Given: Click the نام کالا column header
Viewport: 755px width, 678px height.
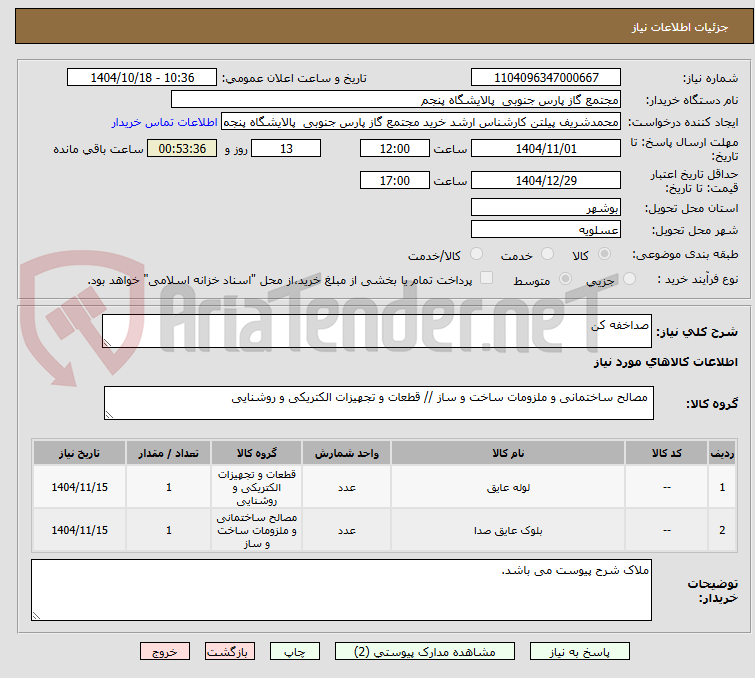Looking at the screenshot, I should point(508,453).
